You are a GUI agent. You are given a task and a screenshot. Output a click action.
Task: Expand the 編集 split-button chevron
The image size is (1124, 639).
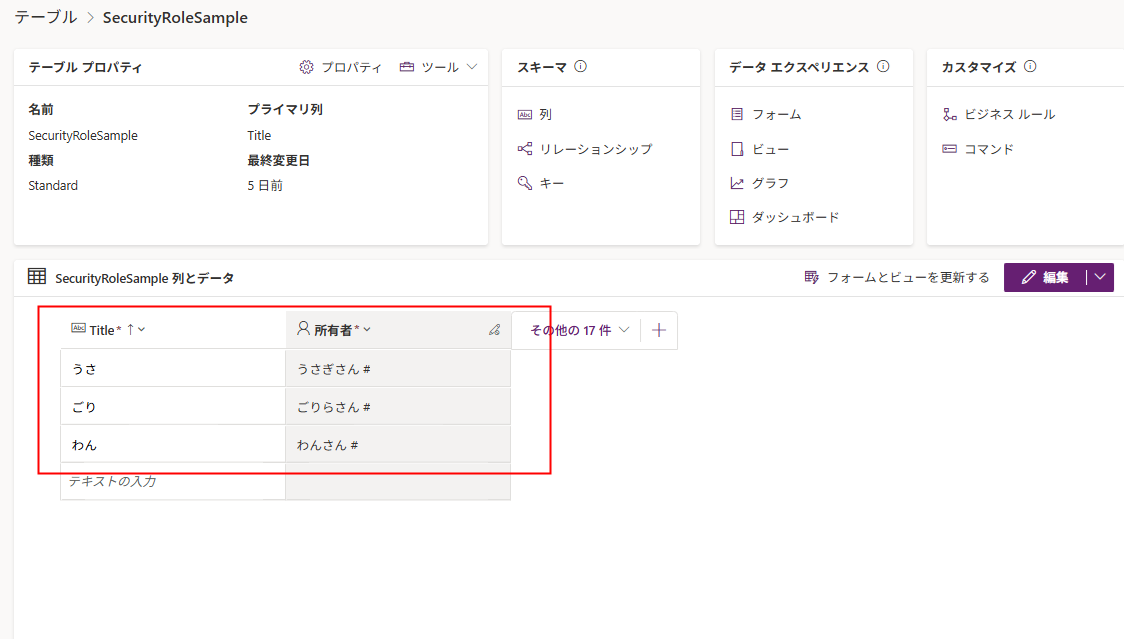(x=1100, y=277)
